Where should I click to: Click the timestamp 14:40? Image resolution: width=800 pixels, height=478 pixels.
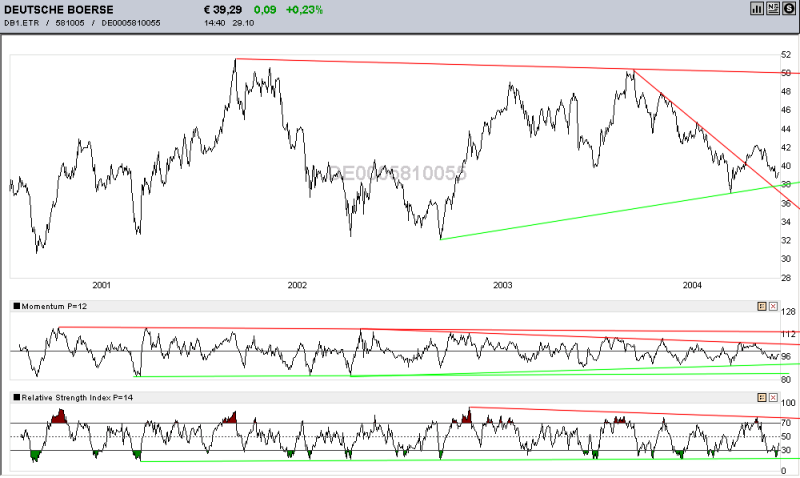(x=214, y=23)
